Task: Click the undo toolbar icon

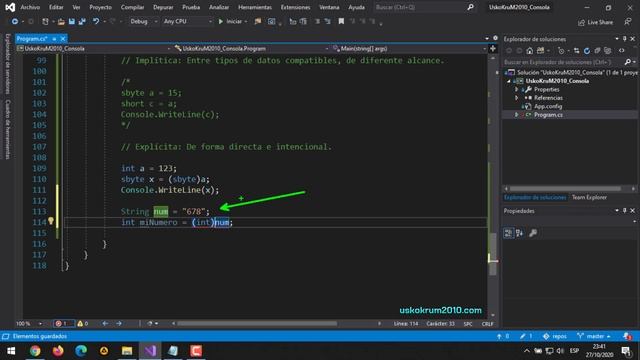Action: click(96, 21)
